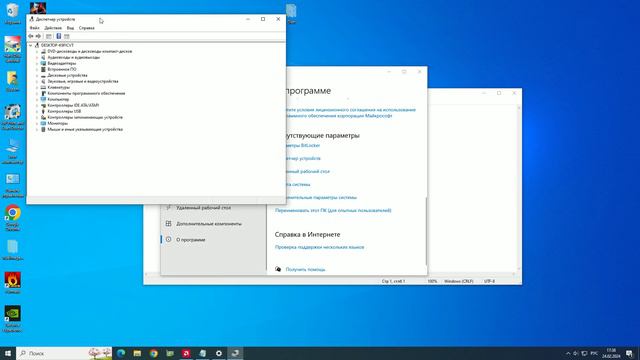
Task: Click the Windows Start button
Action: tap(8, 353)
